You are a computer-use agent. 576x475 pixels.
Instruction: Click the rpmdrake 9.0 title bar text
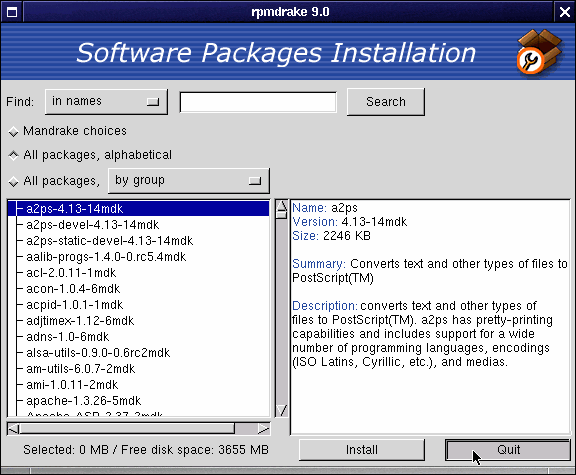290,12
